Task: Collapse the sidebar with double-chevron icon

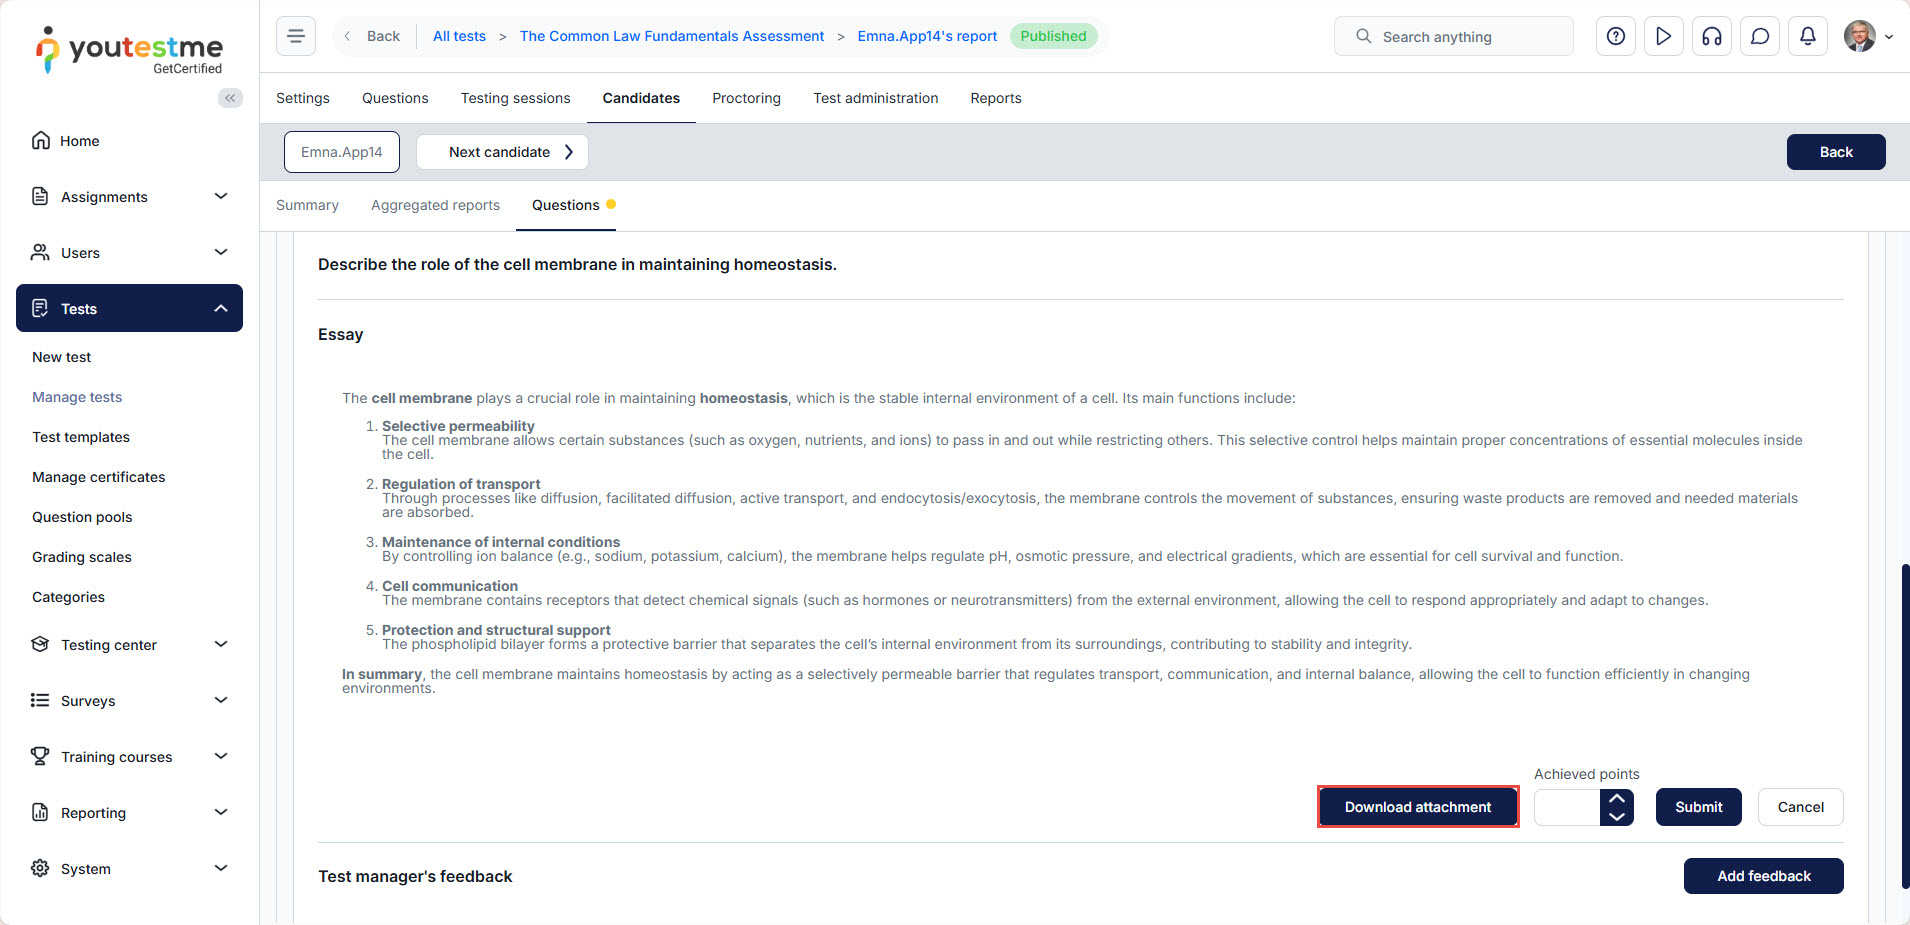Action: 230,97
